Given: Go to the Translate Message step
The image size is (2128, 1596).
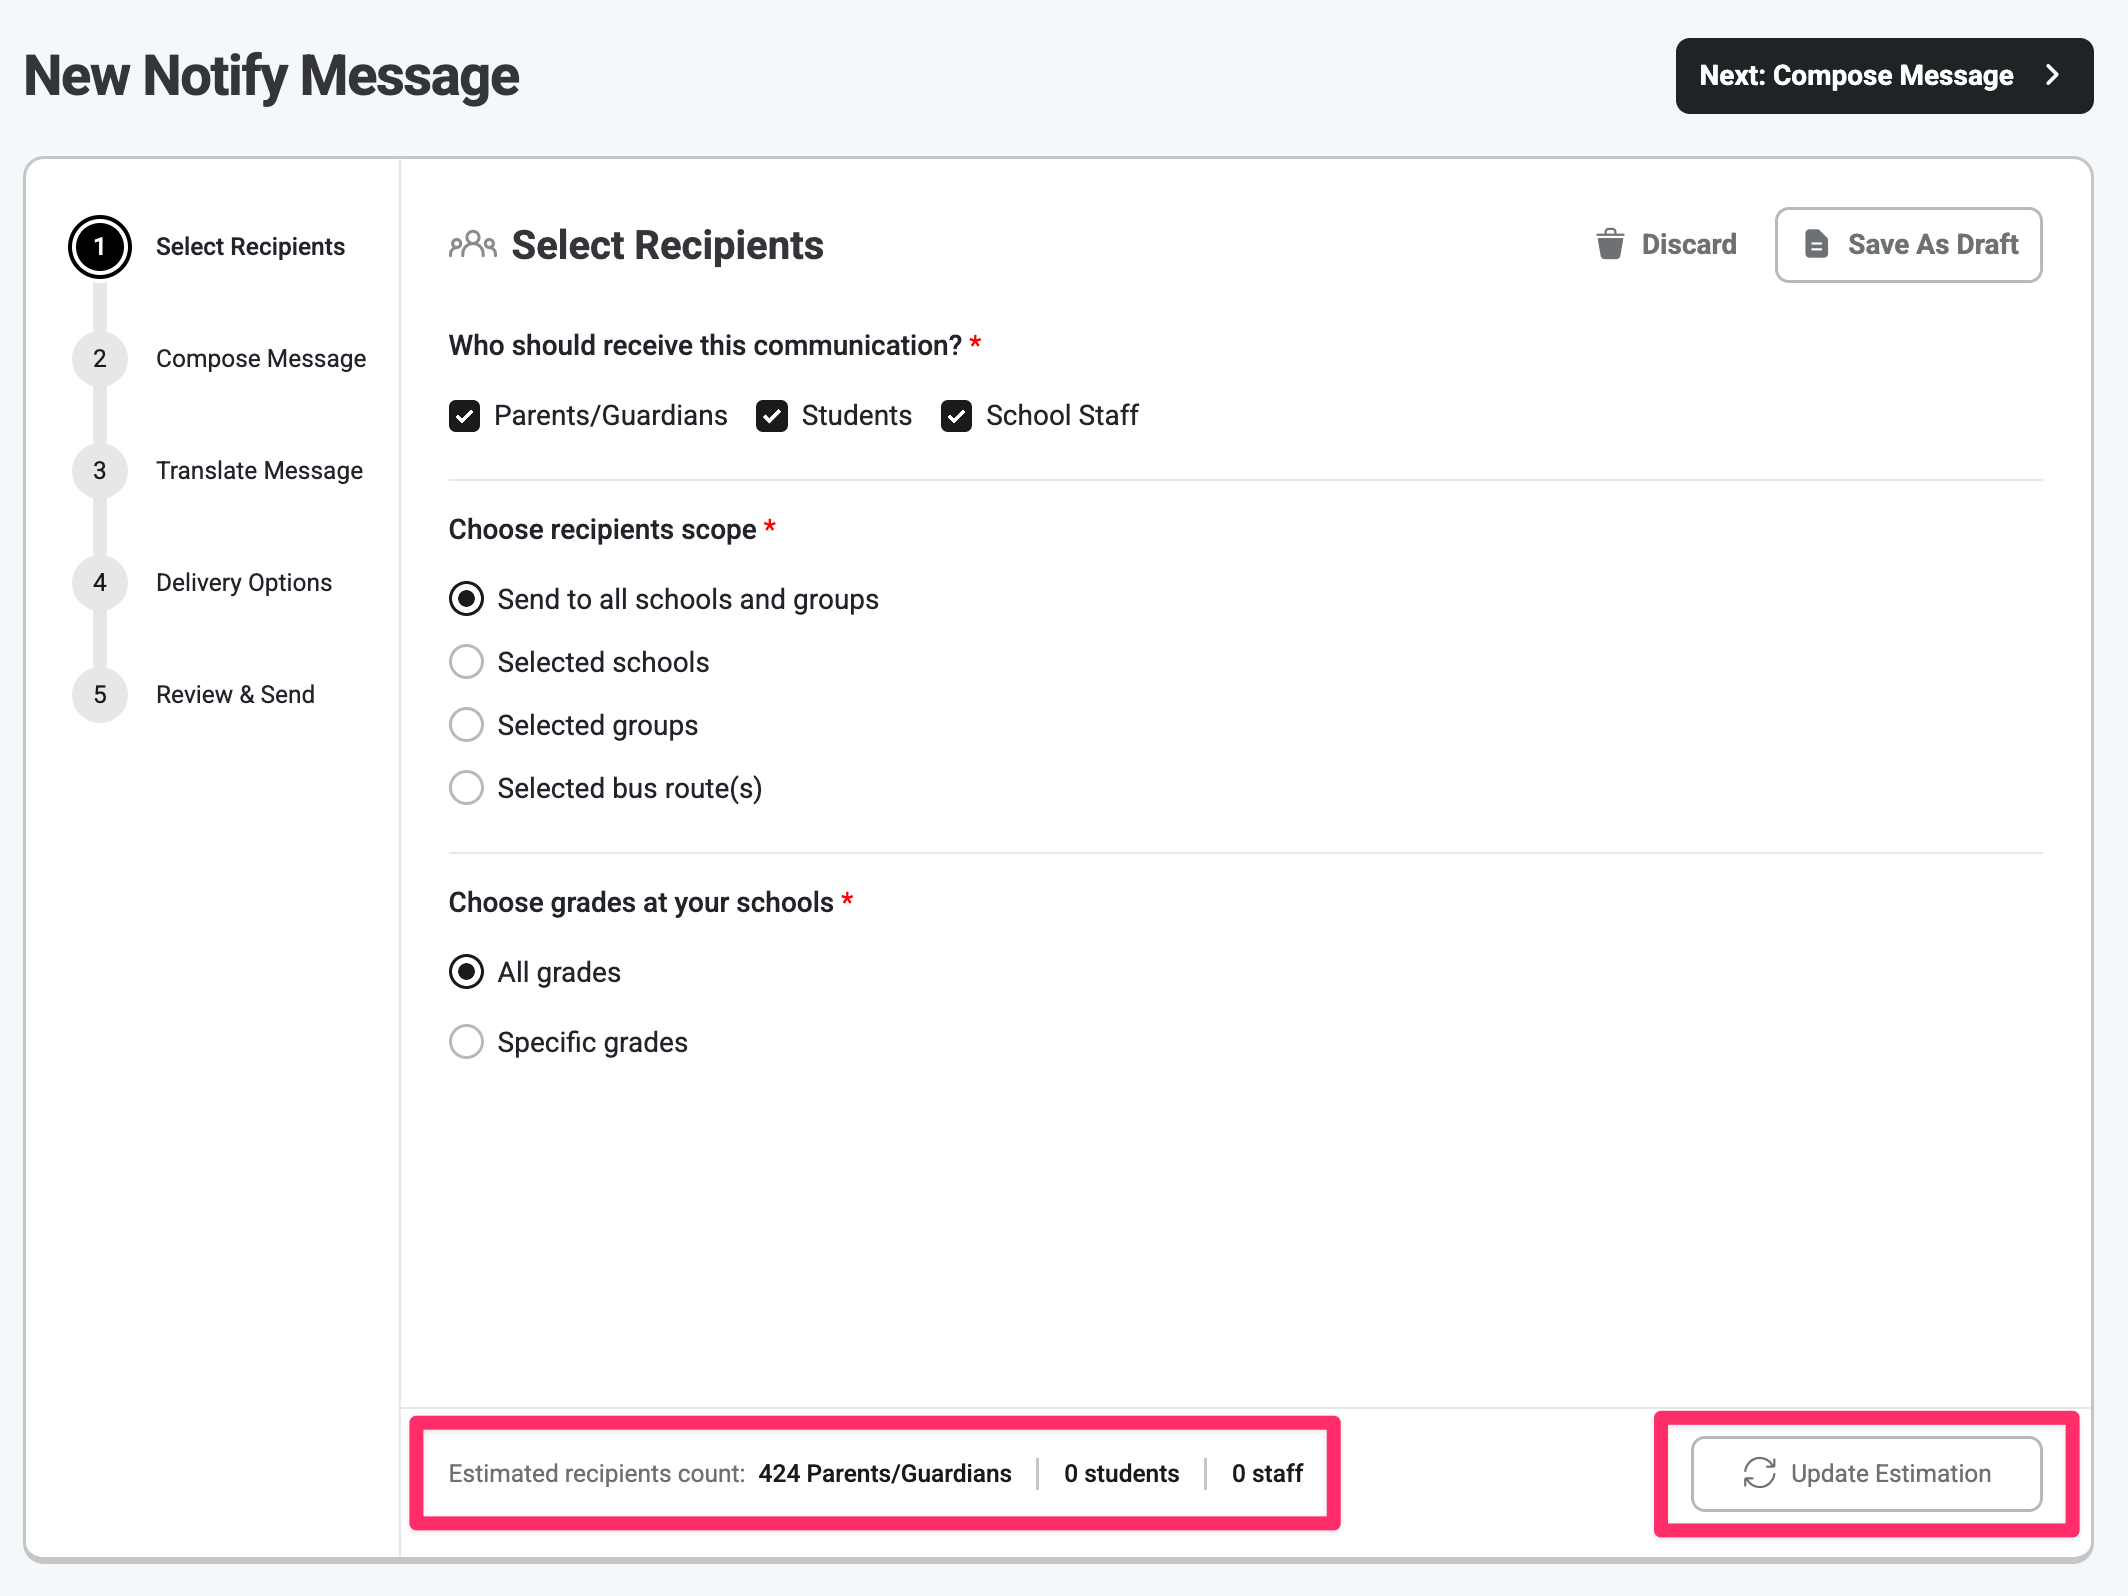Looking at the screenshot, I should click(259, 471).
